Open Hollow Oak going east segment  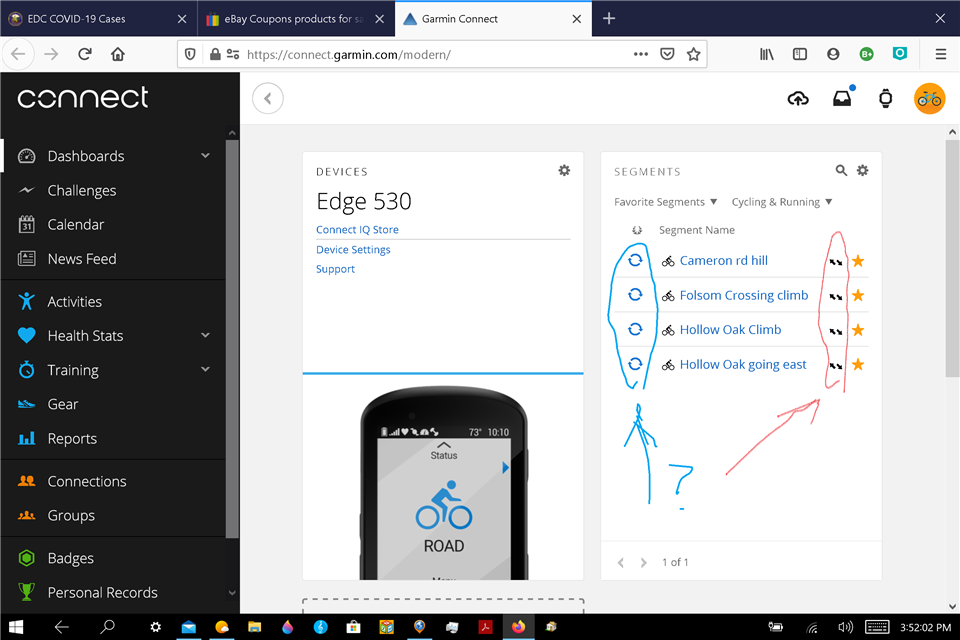743,364
